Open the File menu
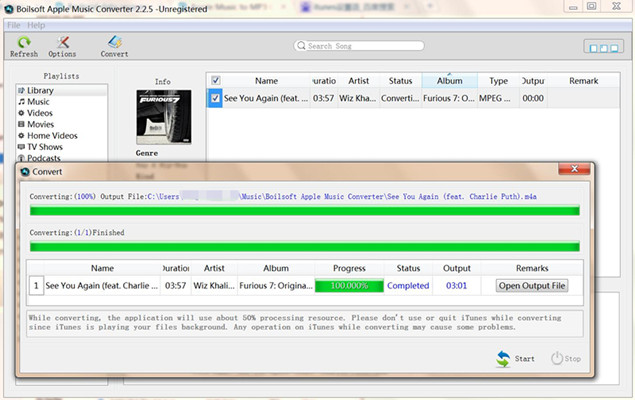Screen dimensions: 635x400 click(13, 25)
